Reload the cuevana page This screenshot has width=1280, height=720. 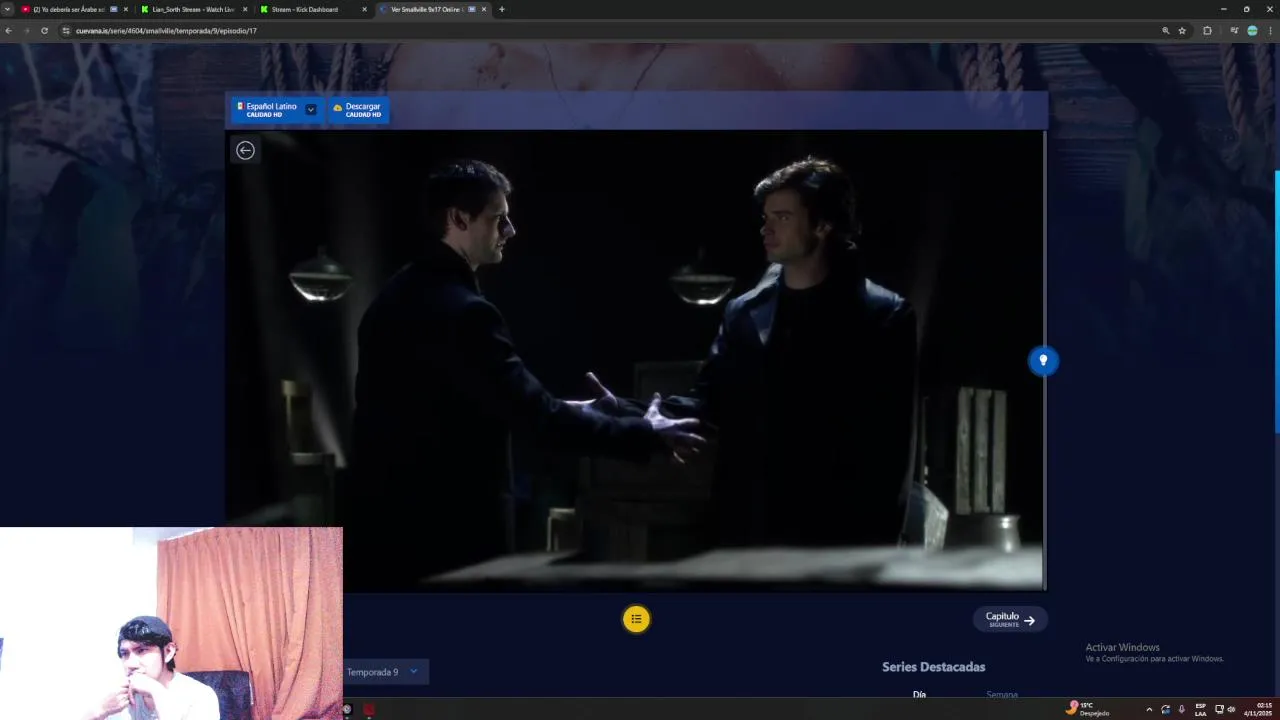pyautogui.click(x=44, y=31)
